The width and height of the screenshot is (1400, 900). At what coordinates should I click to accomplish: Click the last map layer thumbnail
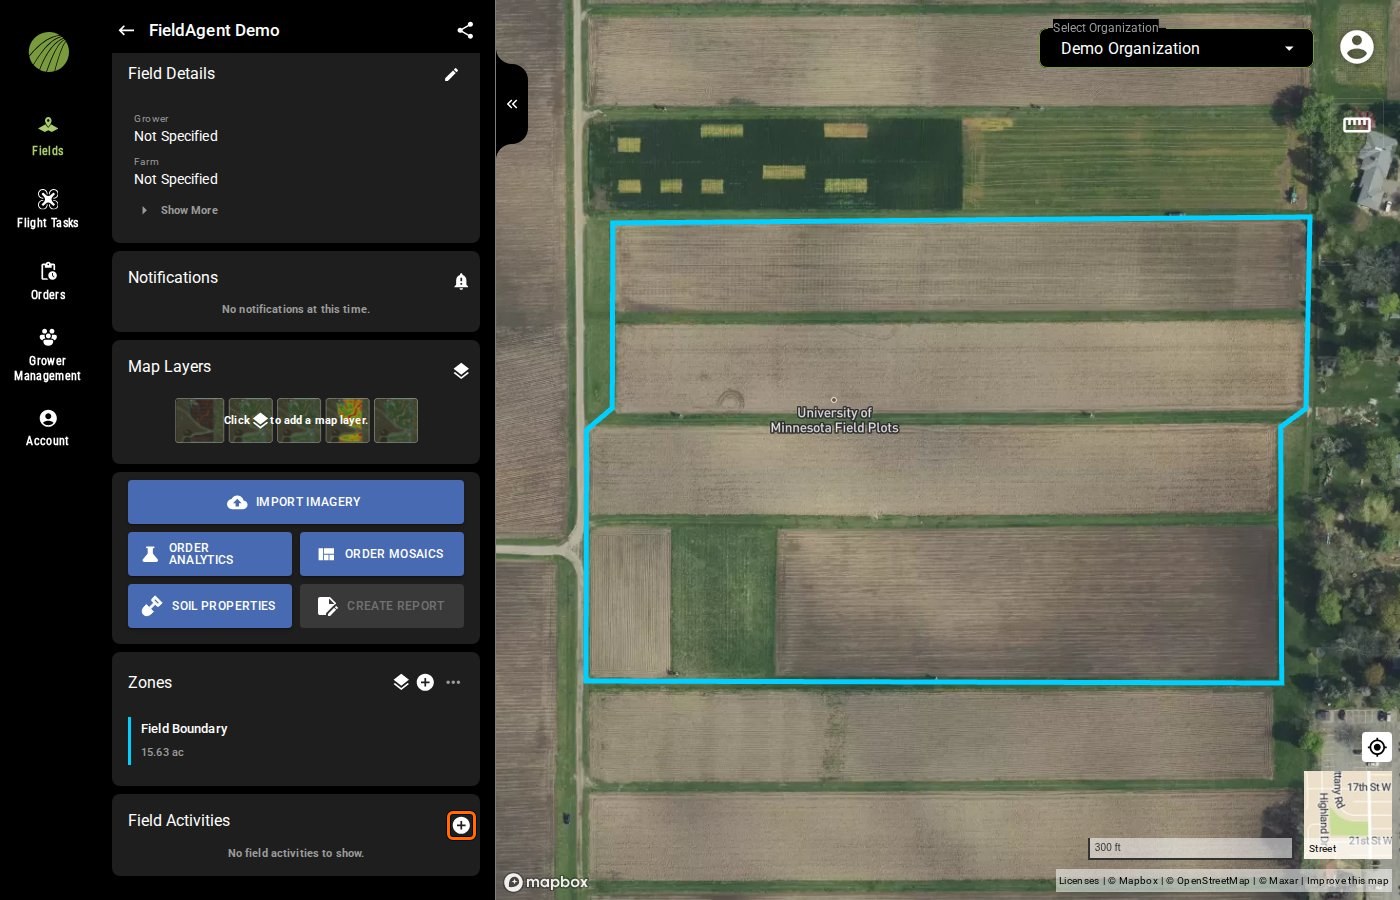[x=396, y=421]
